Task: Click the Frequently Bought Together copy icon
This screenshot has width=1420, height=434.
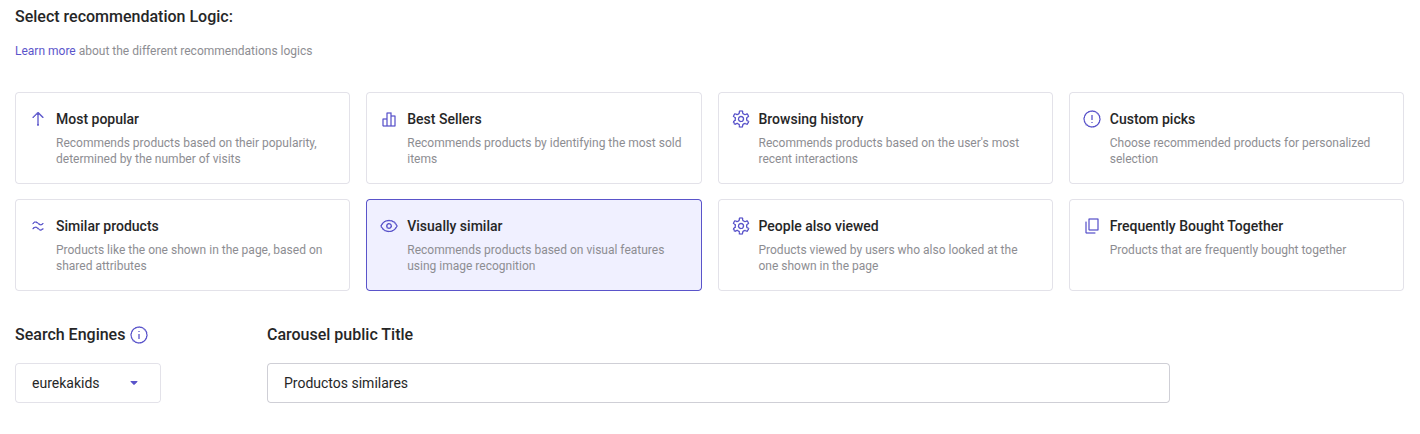Action: (1091, 226)
